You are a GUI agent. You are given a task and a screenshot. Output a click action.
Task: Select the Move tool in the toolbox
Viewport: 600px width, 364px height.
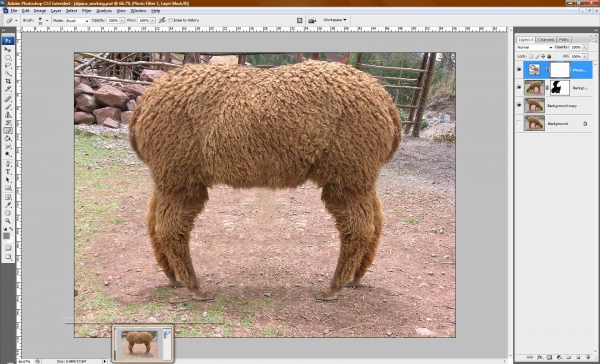pos(8,50)
